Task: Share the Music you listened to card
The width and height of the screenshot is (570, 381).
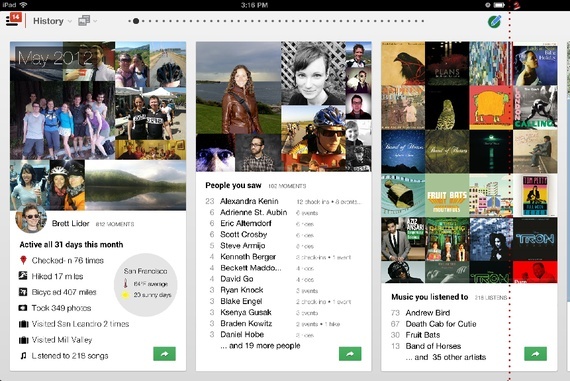Action: point(535,354)
